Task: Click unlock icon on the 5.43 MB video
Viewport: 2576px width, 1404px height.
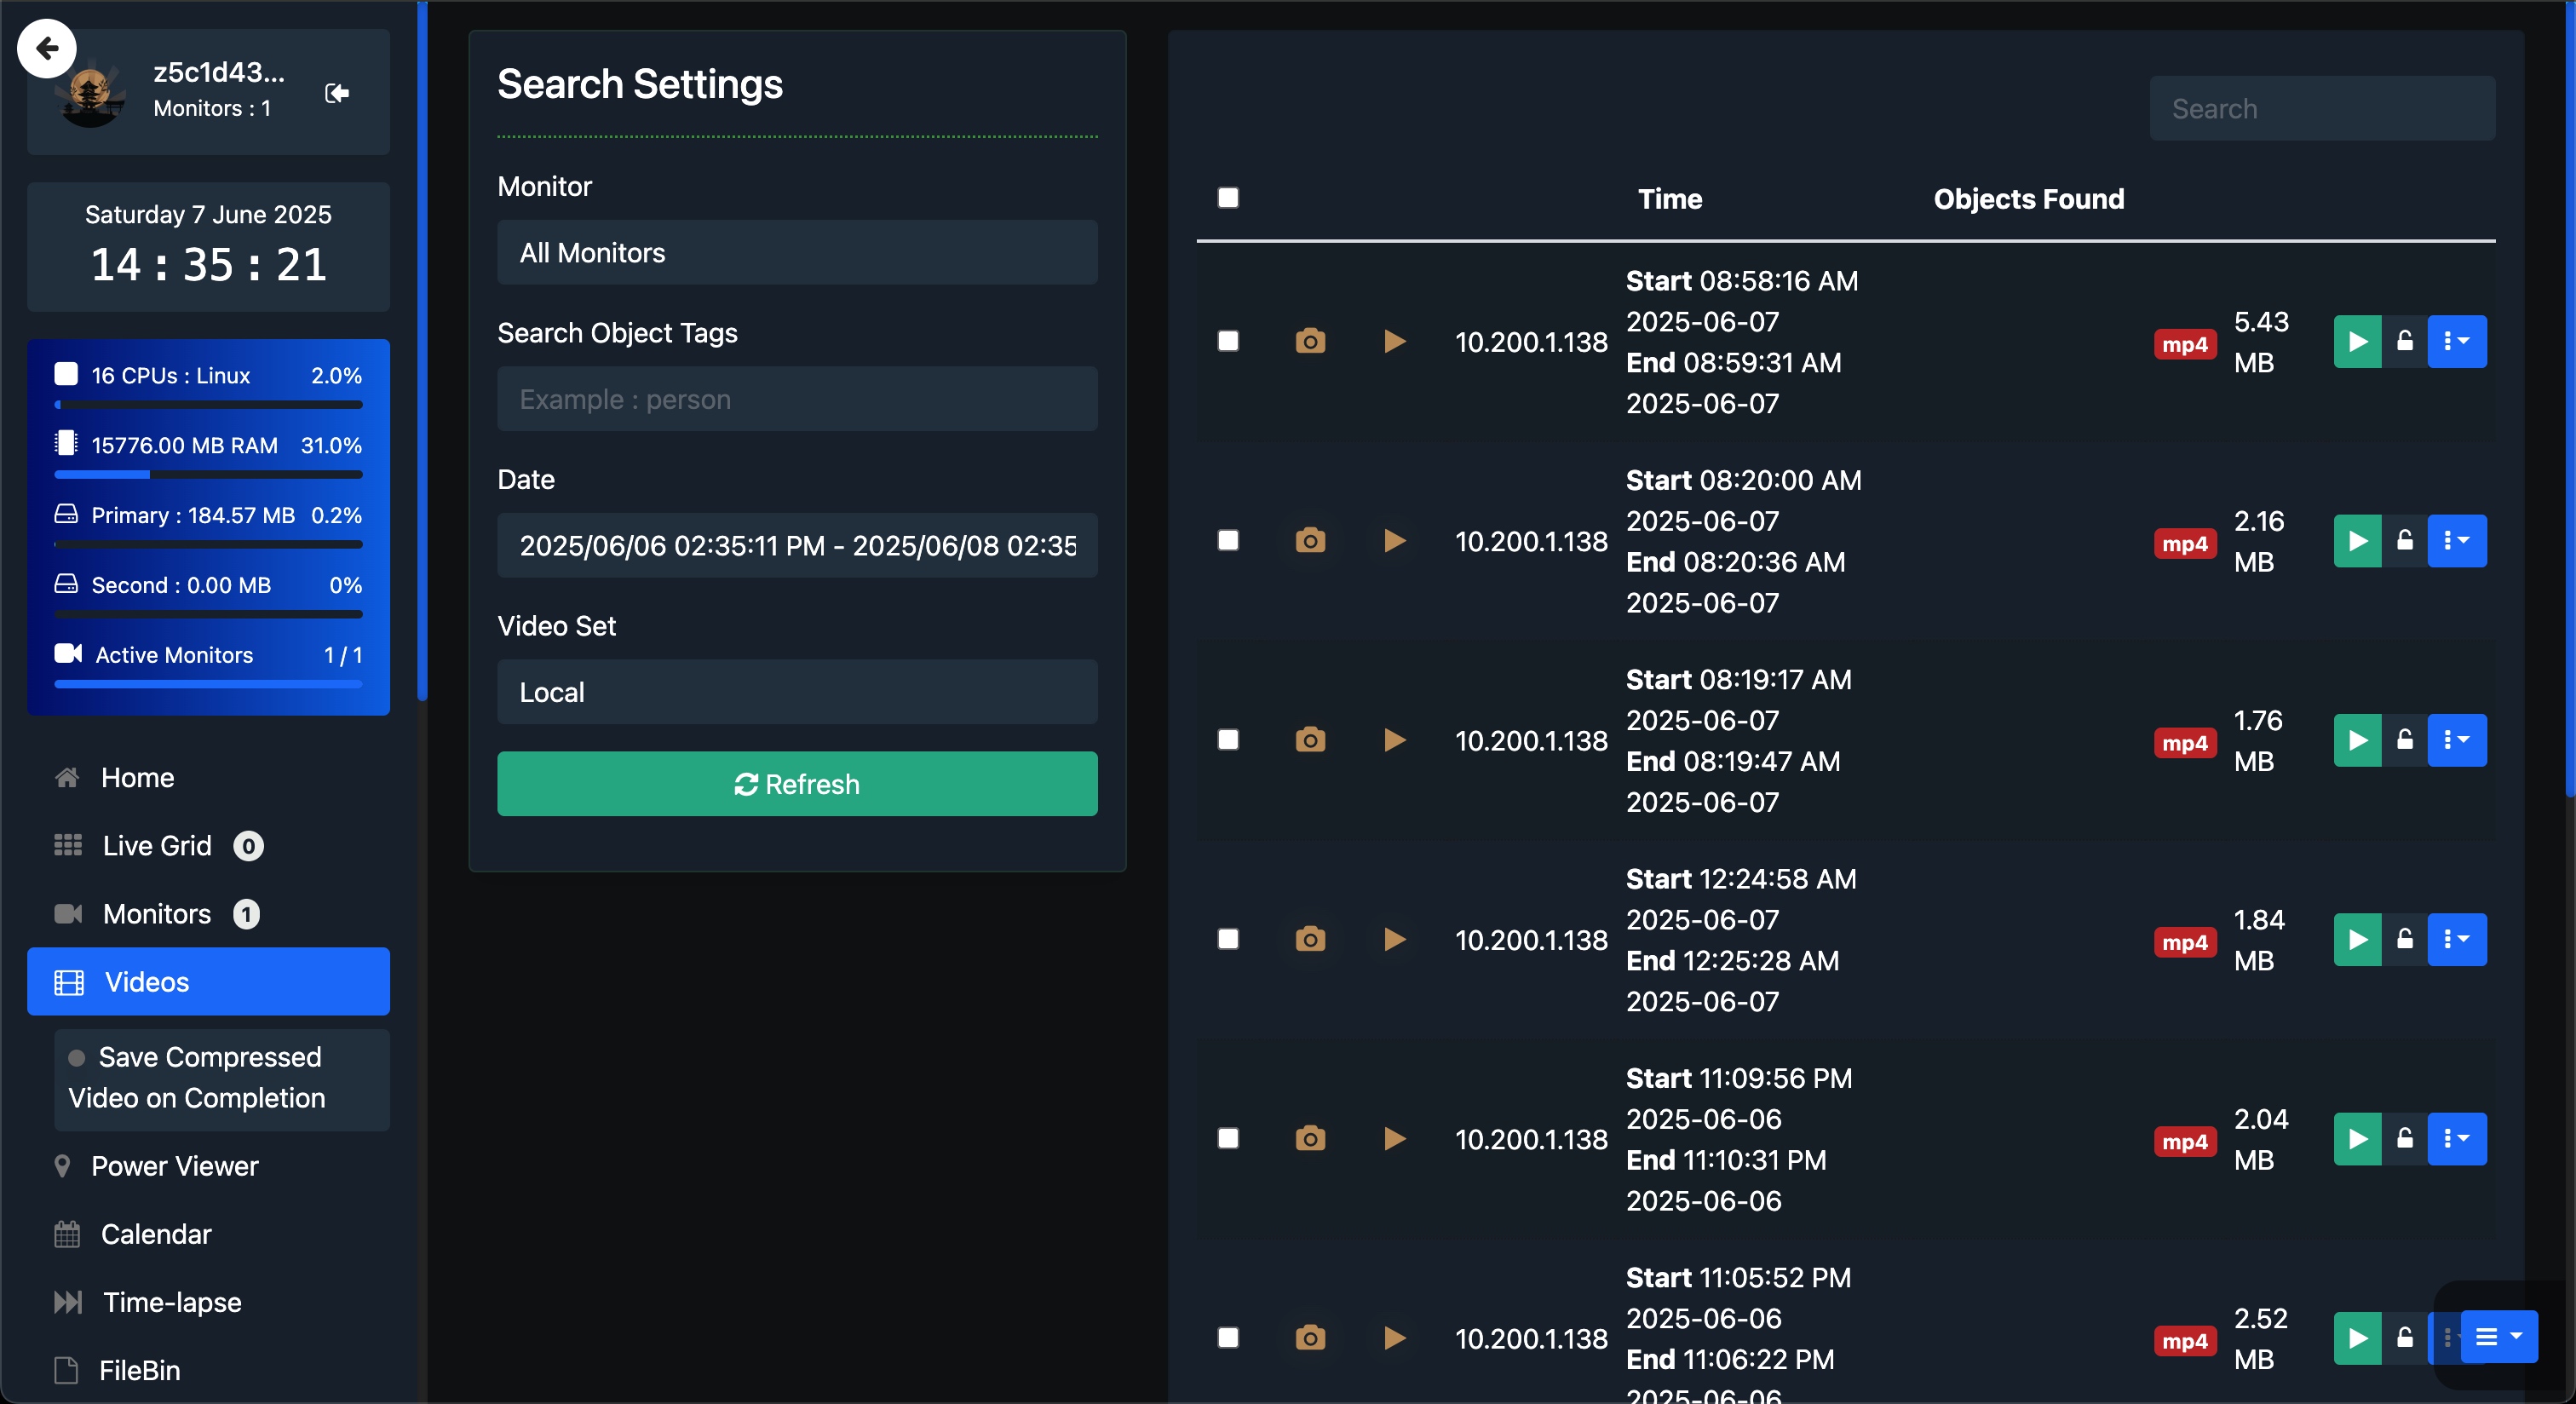Action: point(2404,342)
